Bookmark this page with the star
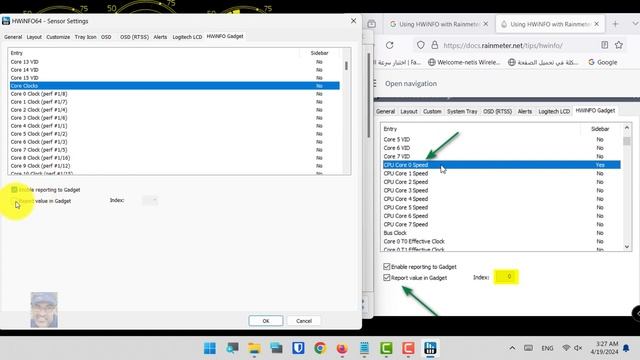 [619, 45]
